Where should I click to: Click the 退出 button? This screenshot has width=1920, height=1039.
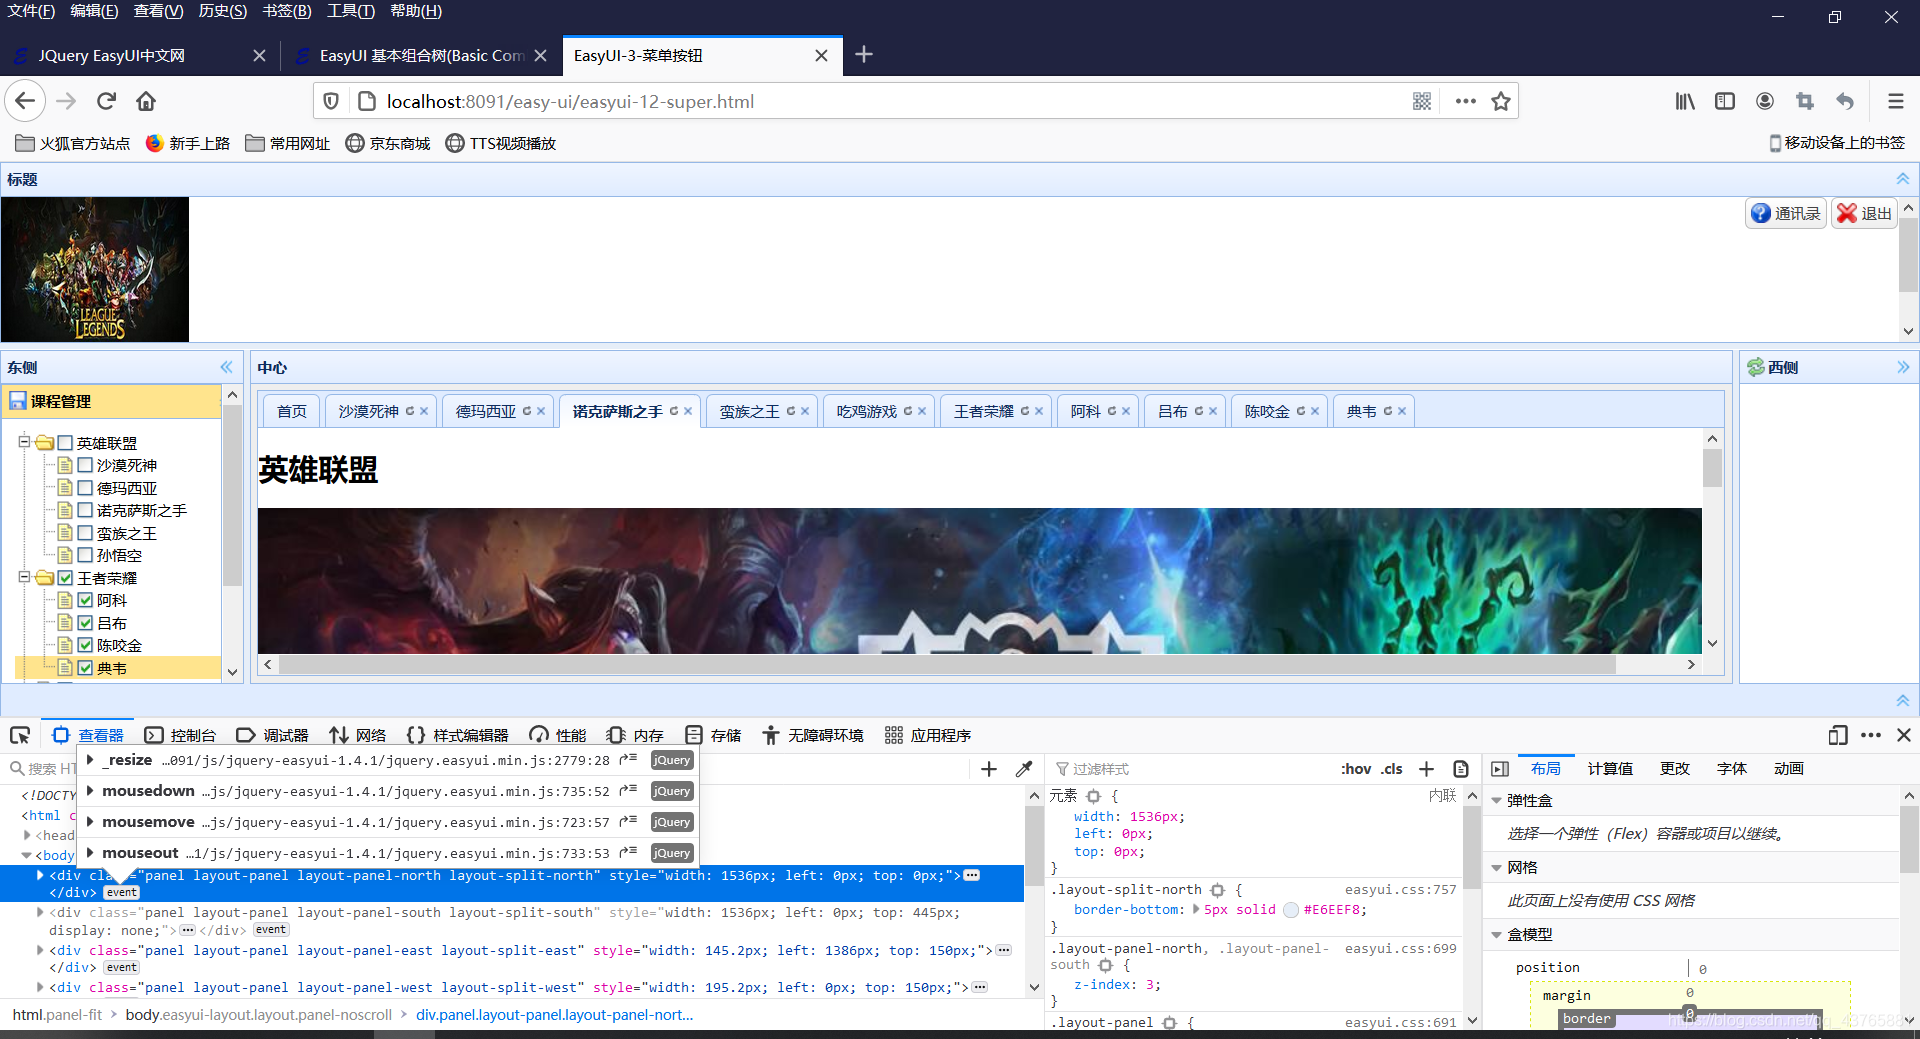click(1864, 213)
